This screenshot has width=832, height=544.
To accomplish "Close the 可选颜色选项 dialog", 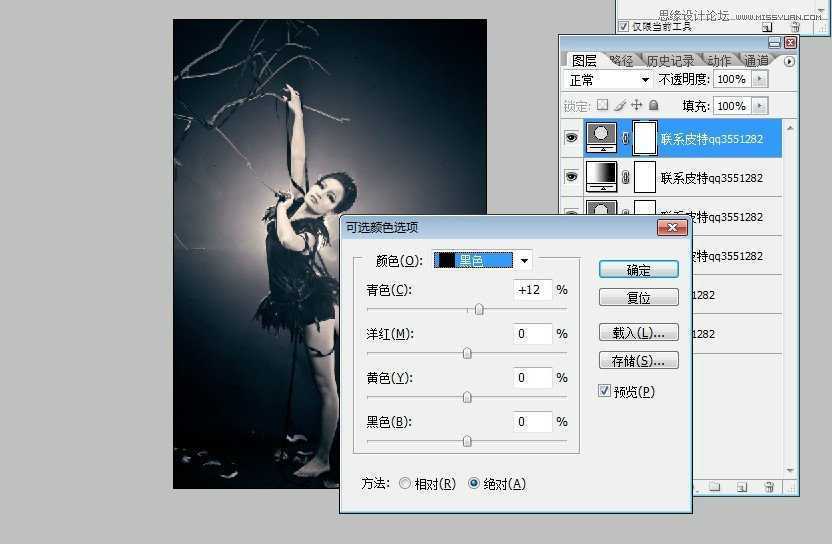I will click(x=672, y=228).
